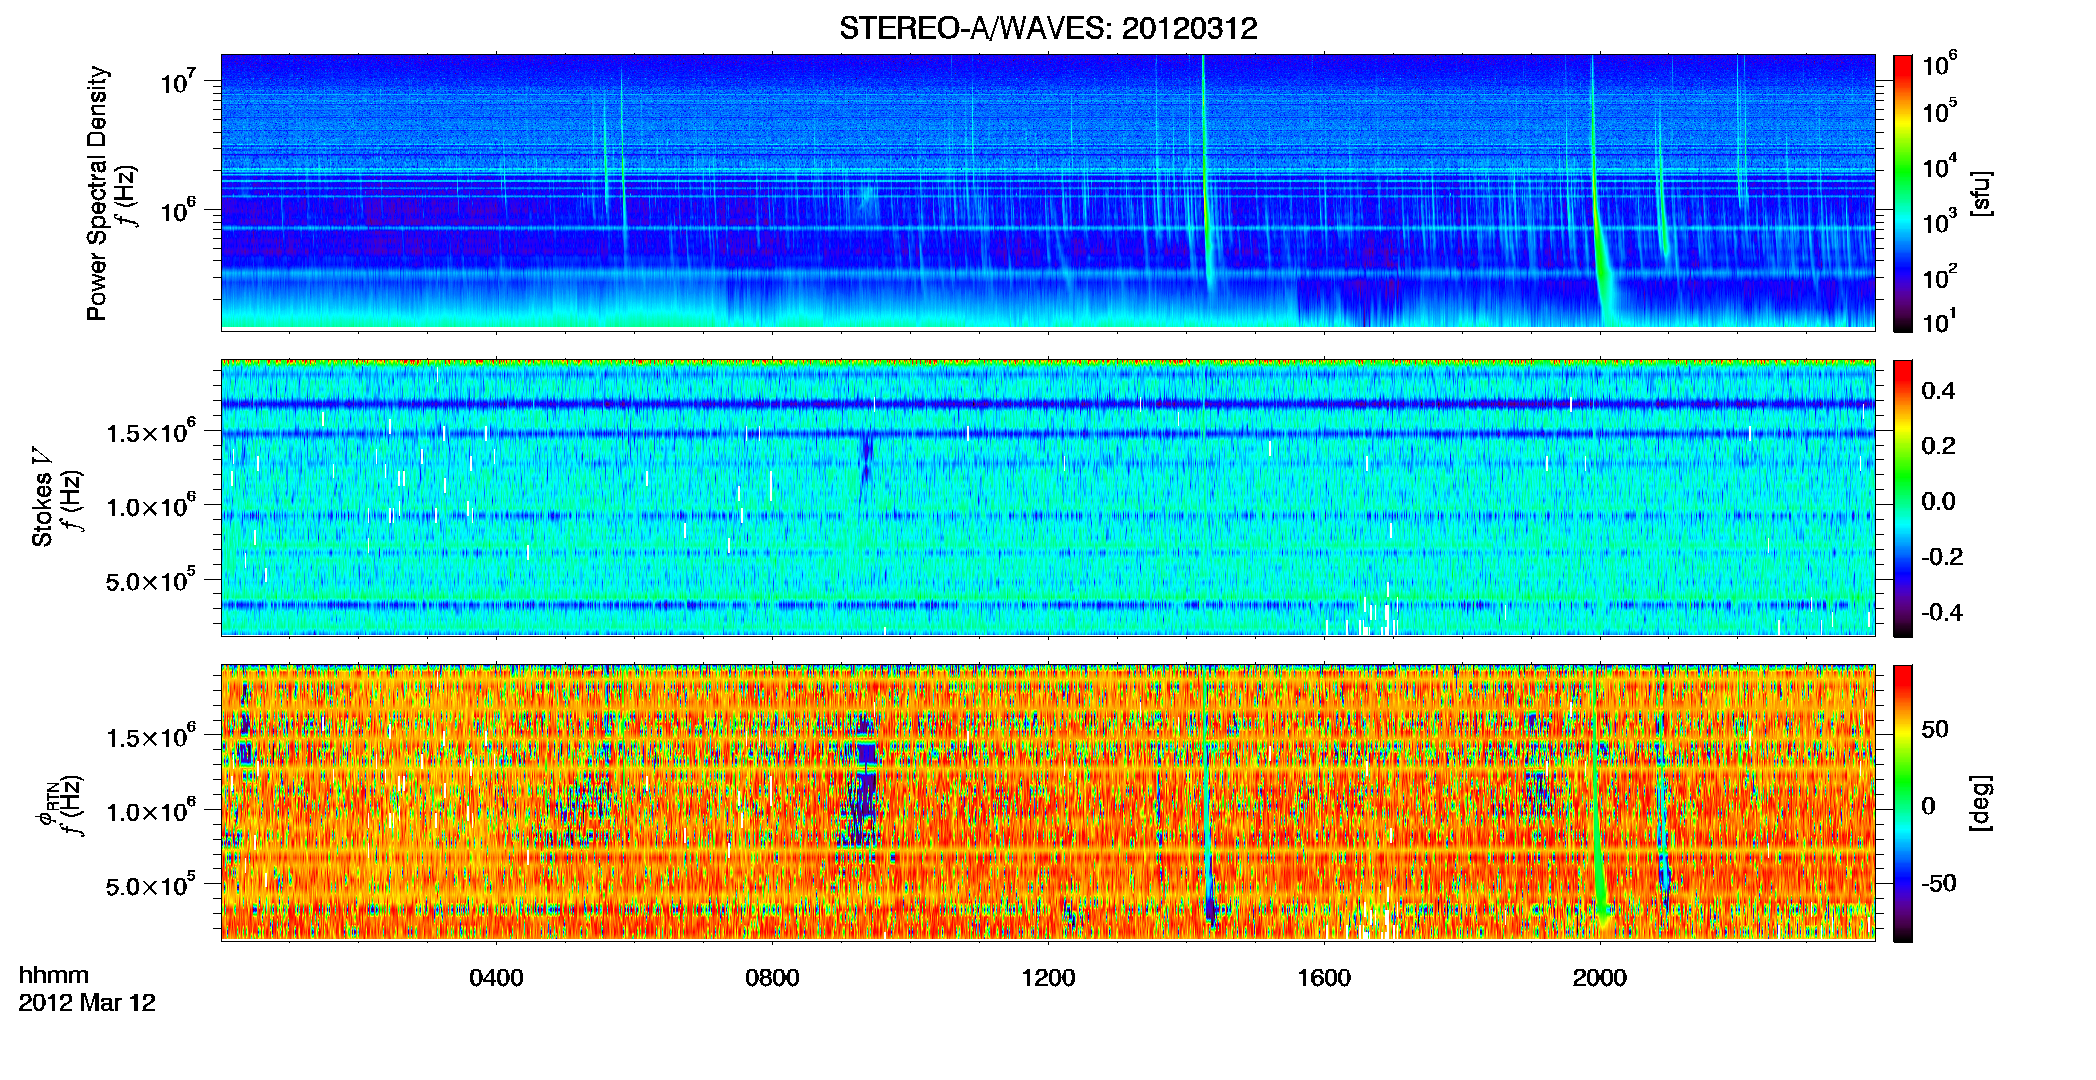Select the -0.4 label on Stokes V colorbar
2096x1080 pixels.
click(1942, 612)
